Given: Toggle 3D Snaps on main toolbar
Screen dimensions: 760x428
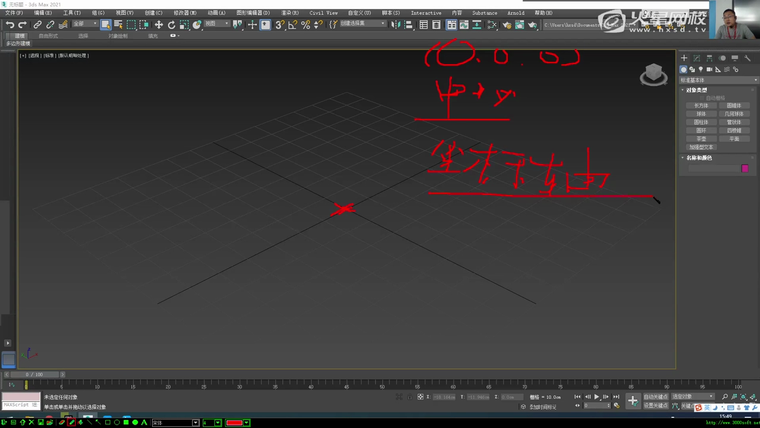Looking at the screenshot, I should 280,25.
